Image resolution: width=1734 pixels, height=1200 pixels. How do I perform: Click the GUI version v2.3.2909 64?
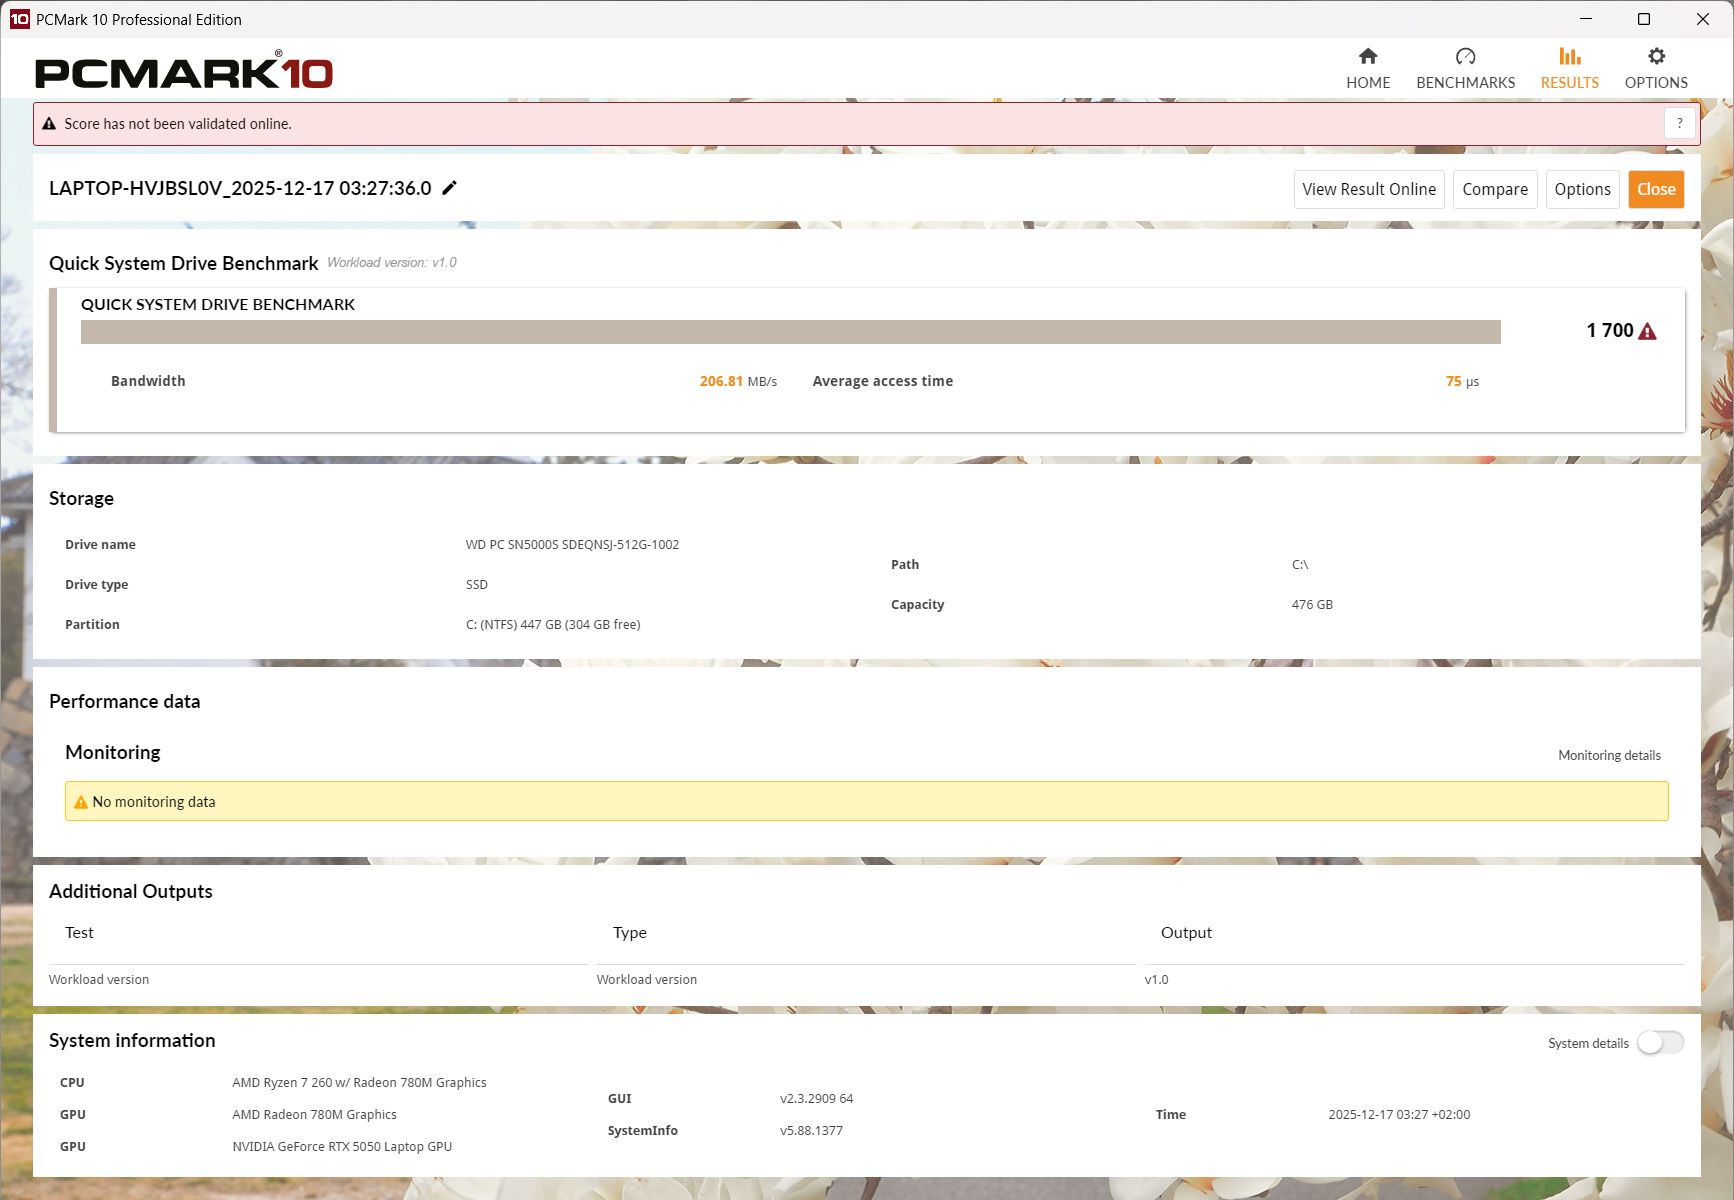coord(816,1099)
